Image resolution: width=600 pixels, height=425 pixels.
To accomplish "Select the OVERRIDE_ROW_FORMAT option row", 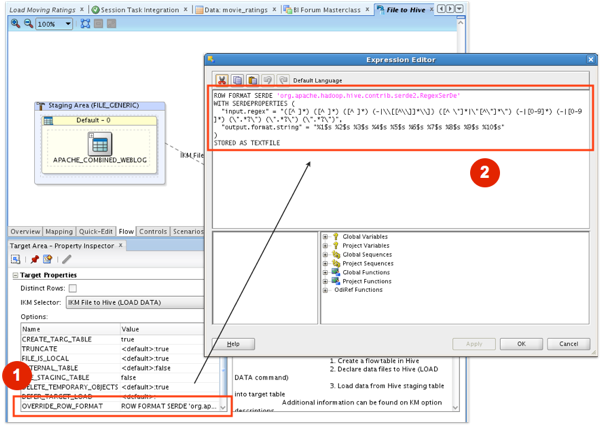I will tap(120, 406).
